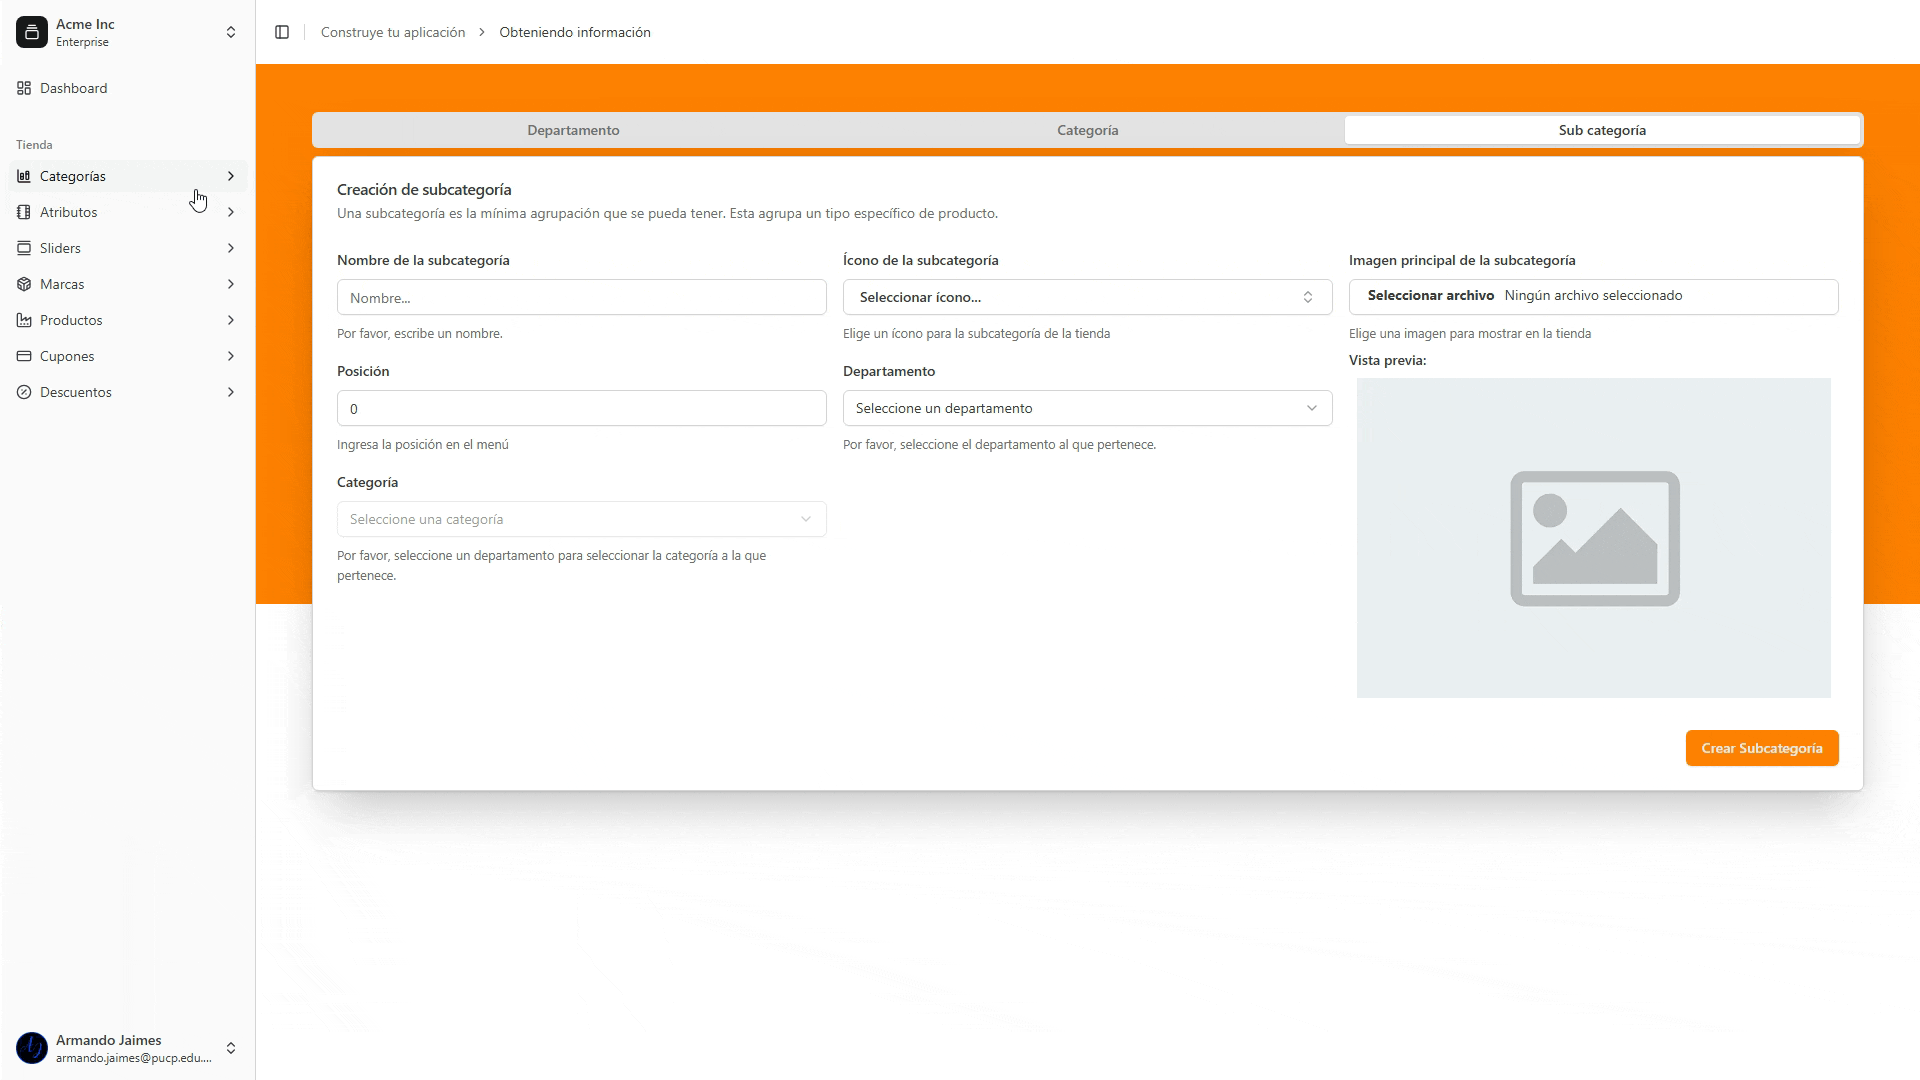This screenshot has width=1920, height=1080.
Task: Switch to the Departamento tab
Action: 573,130
